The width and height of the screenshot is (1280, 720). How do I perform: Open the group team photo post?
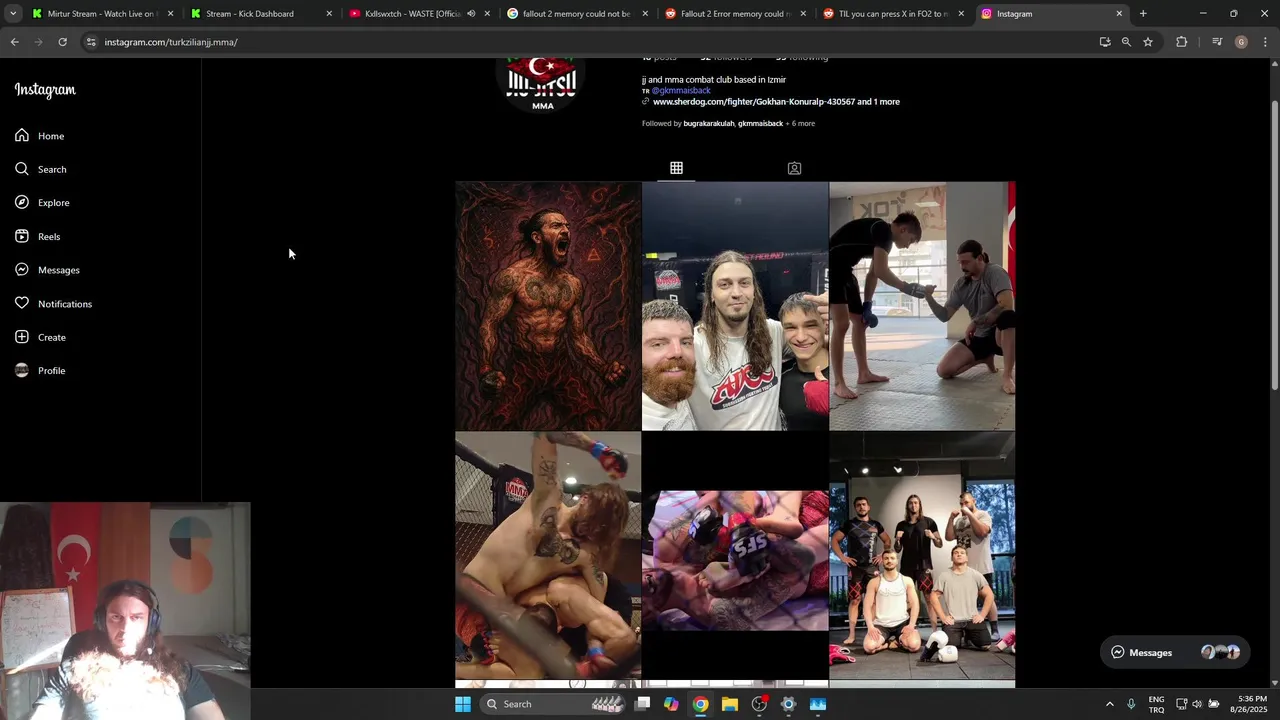coord(922,556)
